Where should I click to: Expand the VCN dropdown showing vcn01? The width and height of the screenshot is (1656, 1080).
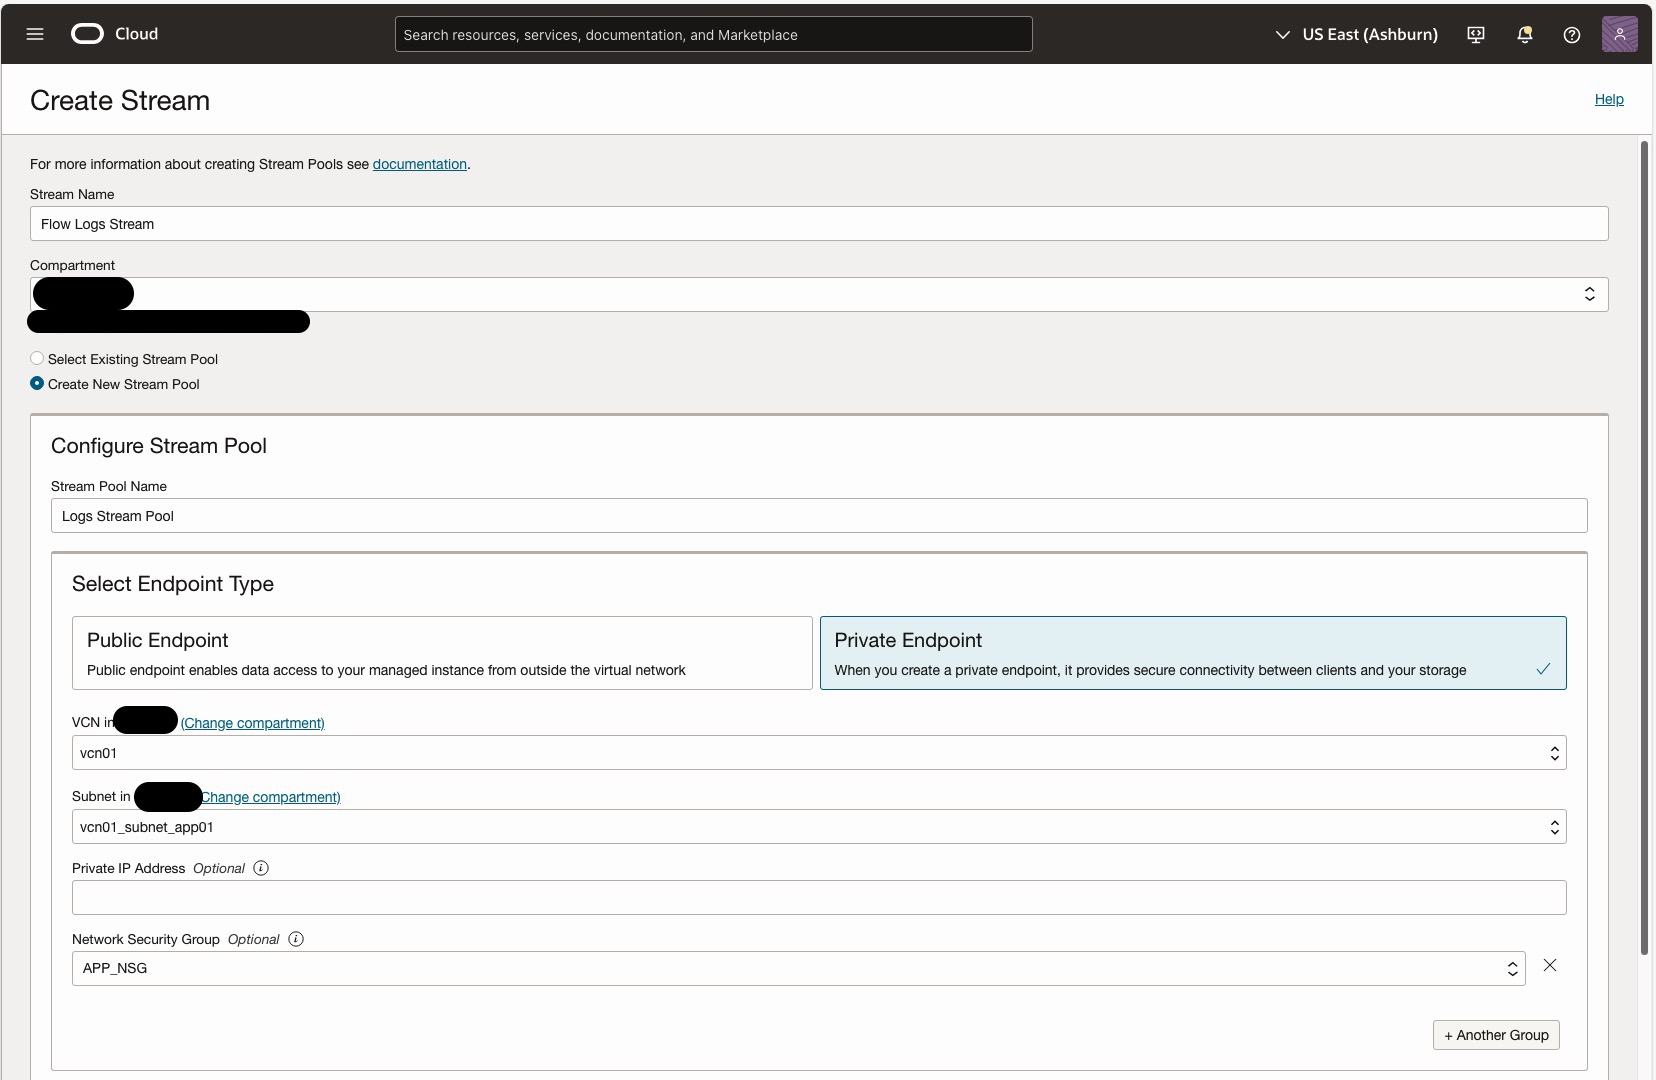click(x=819, y=753)
